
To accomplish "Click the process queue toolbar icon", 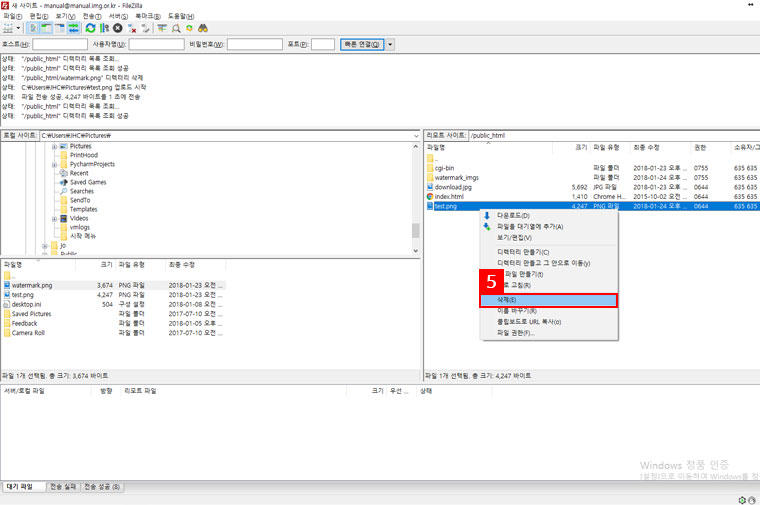I will click(x=104, y=28).
